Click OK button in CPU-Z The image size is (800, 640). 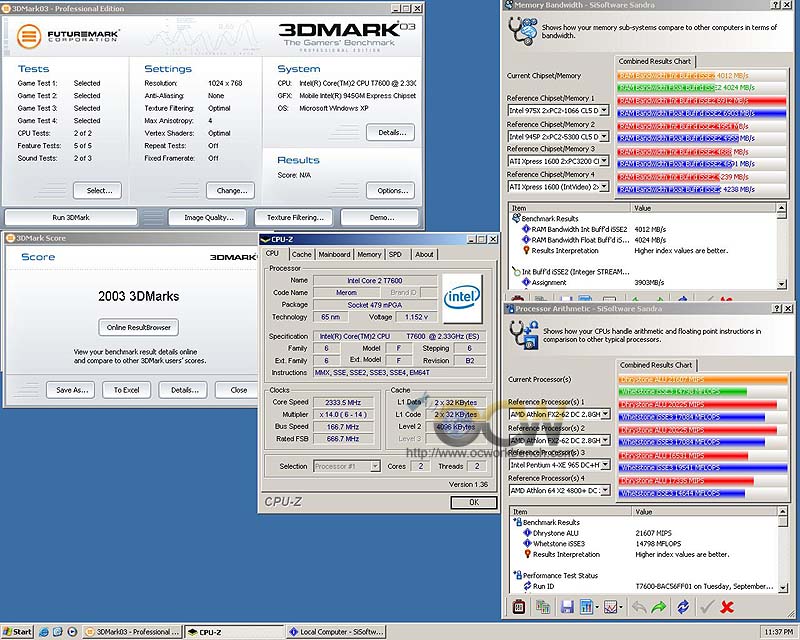coord(473,502)
